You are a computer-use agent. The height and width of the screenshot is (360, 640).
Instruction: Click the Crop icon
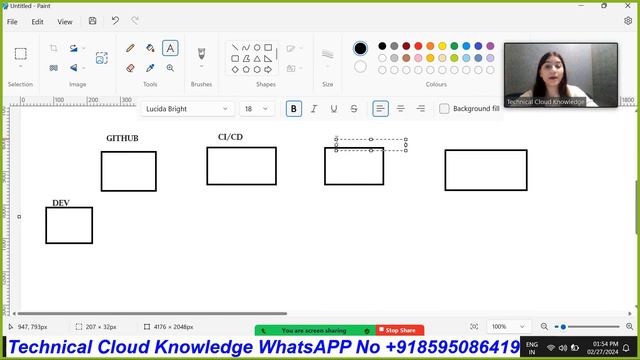53,48
